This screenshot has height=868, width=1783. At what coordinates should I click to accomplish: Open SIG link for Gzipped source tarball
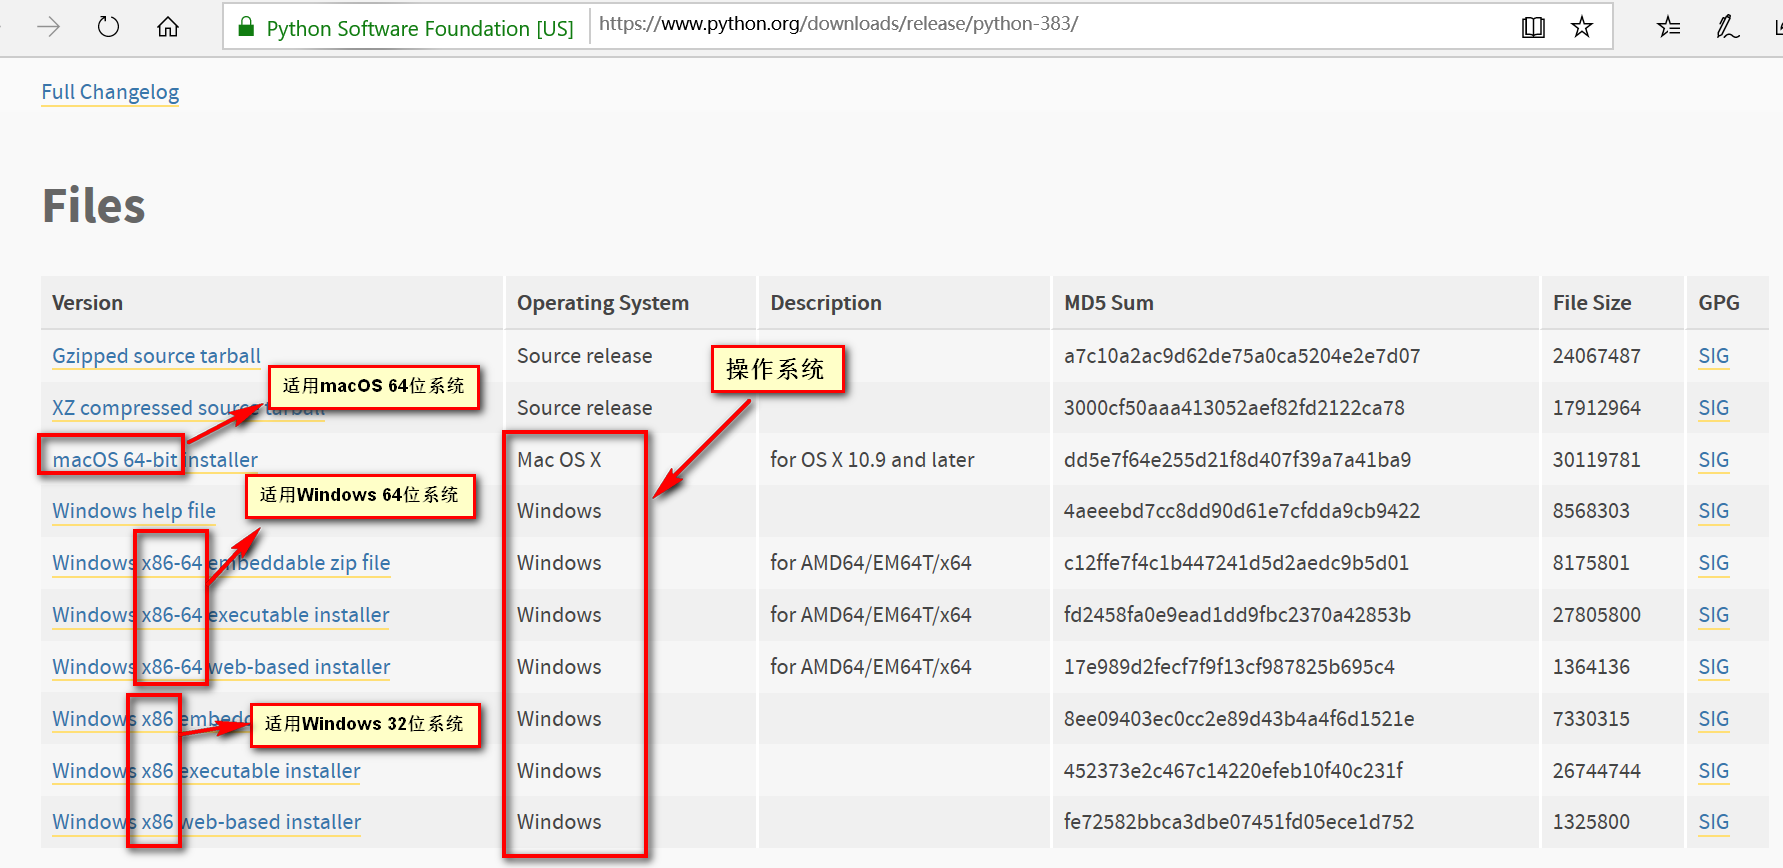[1713, 356]
